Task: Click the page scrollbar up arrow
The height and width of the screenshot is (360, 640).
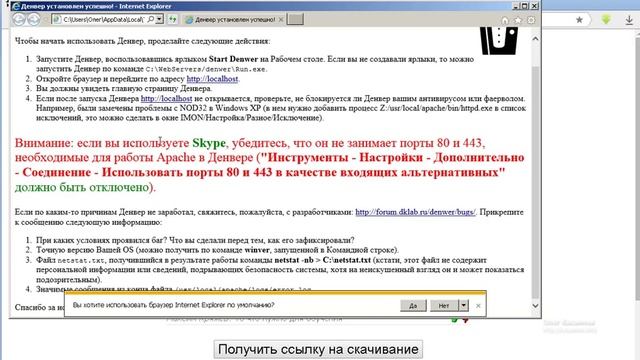Action: pyautogui.click(x=536, y=39)
